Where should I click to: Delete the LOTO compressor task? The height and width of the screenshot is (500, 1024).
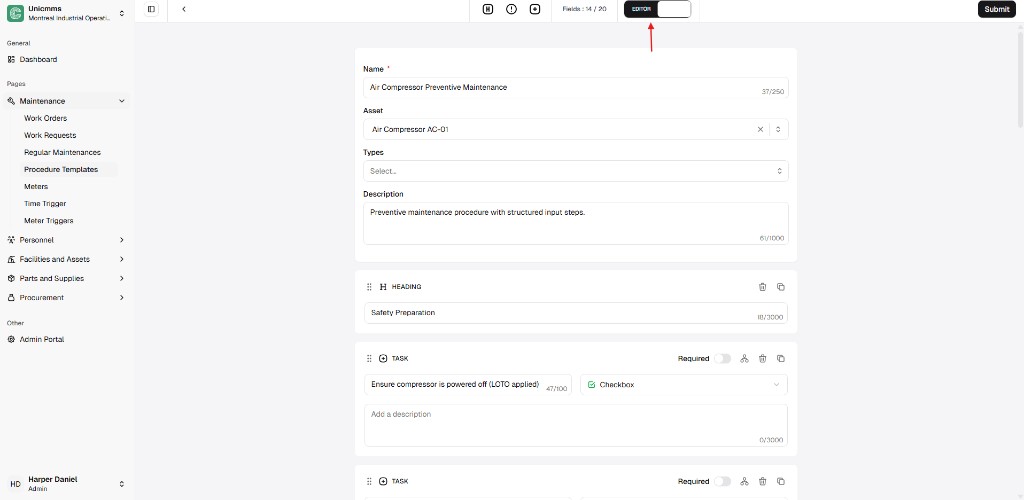[x=762, y=358]
